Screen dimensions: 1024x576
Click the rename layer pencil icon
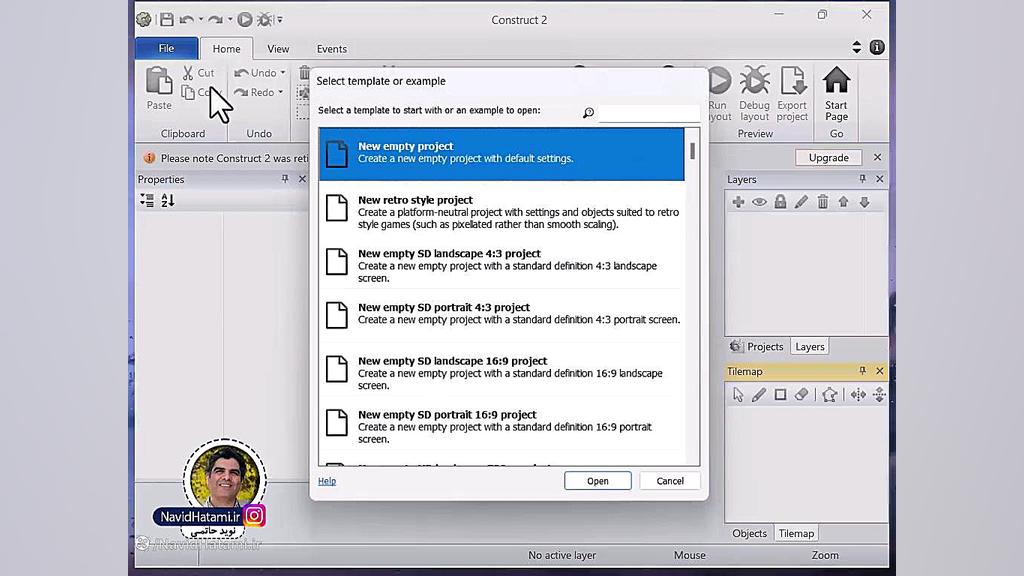pyautogui.click(x=801, y=202)
